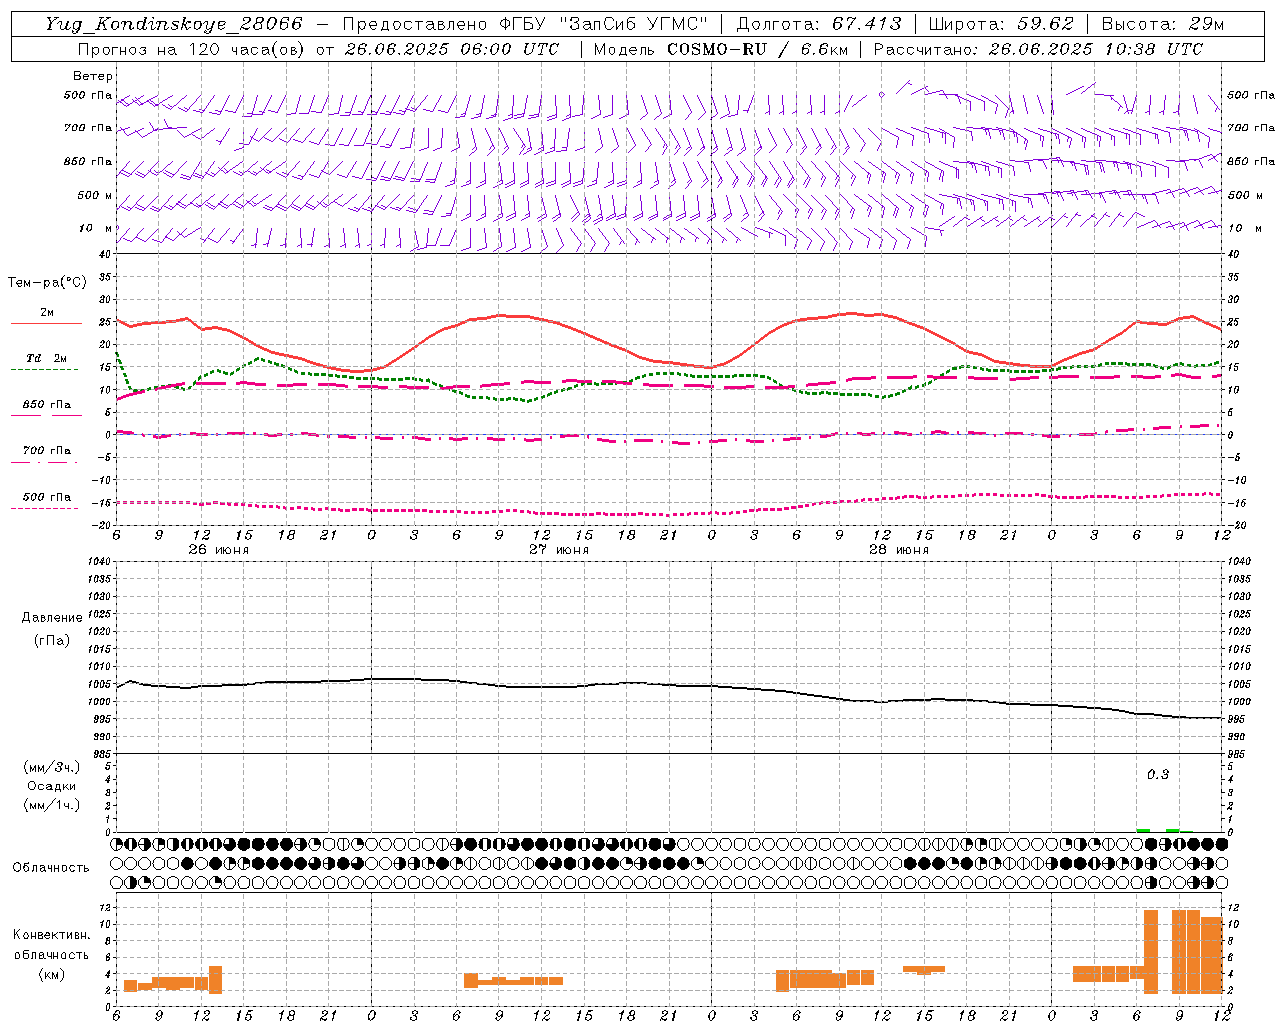Click the "27 июня" date label
Screen dimensions: 1280x1024
(x=559, y=550)
